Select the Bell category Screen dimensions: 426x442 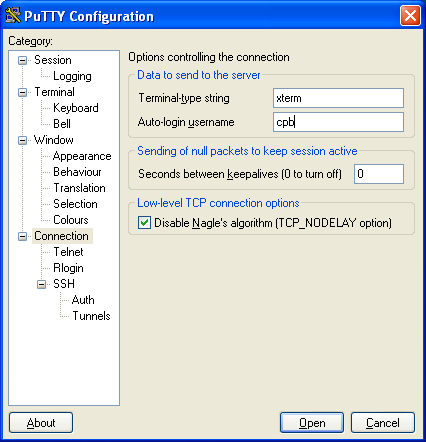pyautogui.click(x=62, y=124)
